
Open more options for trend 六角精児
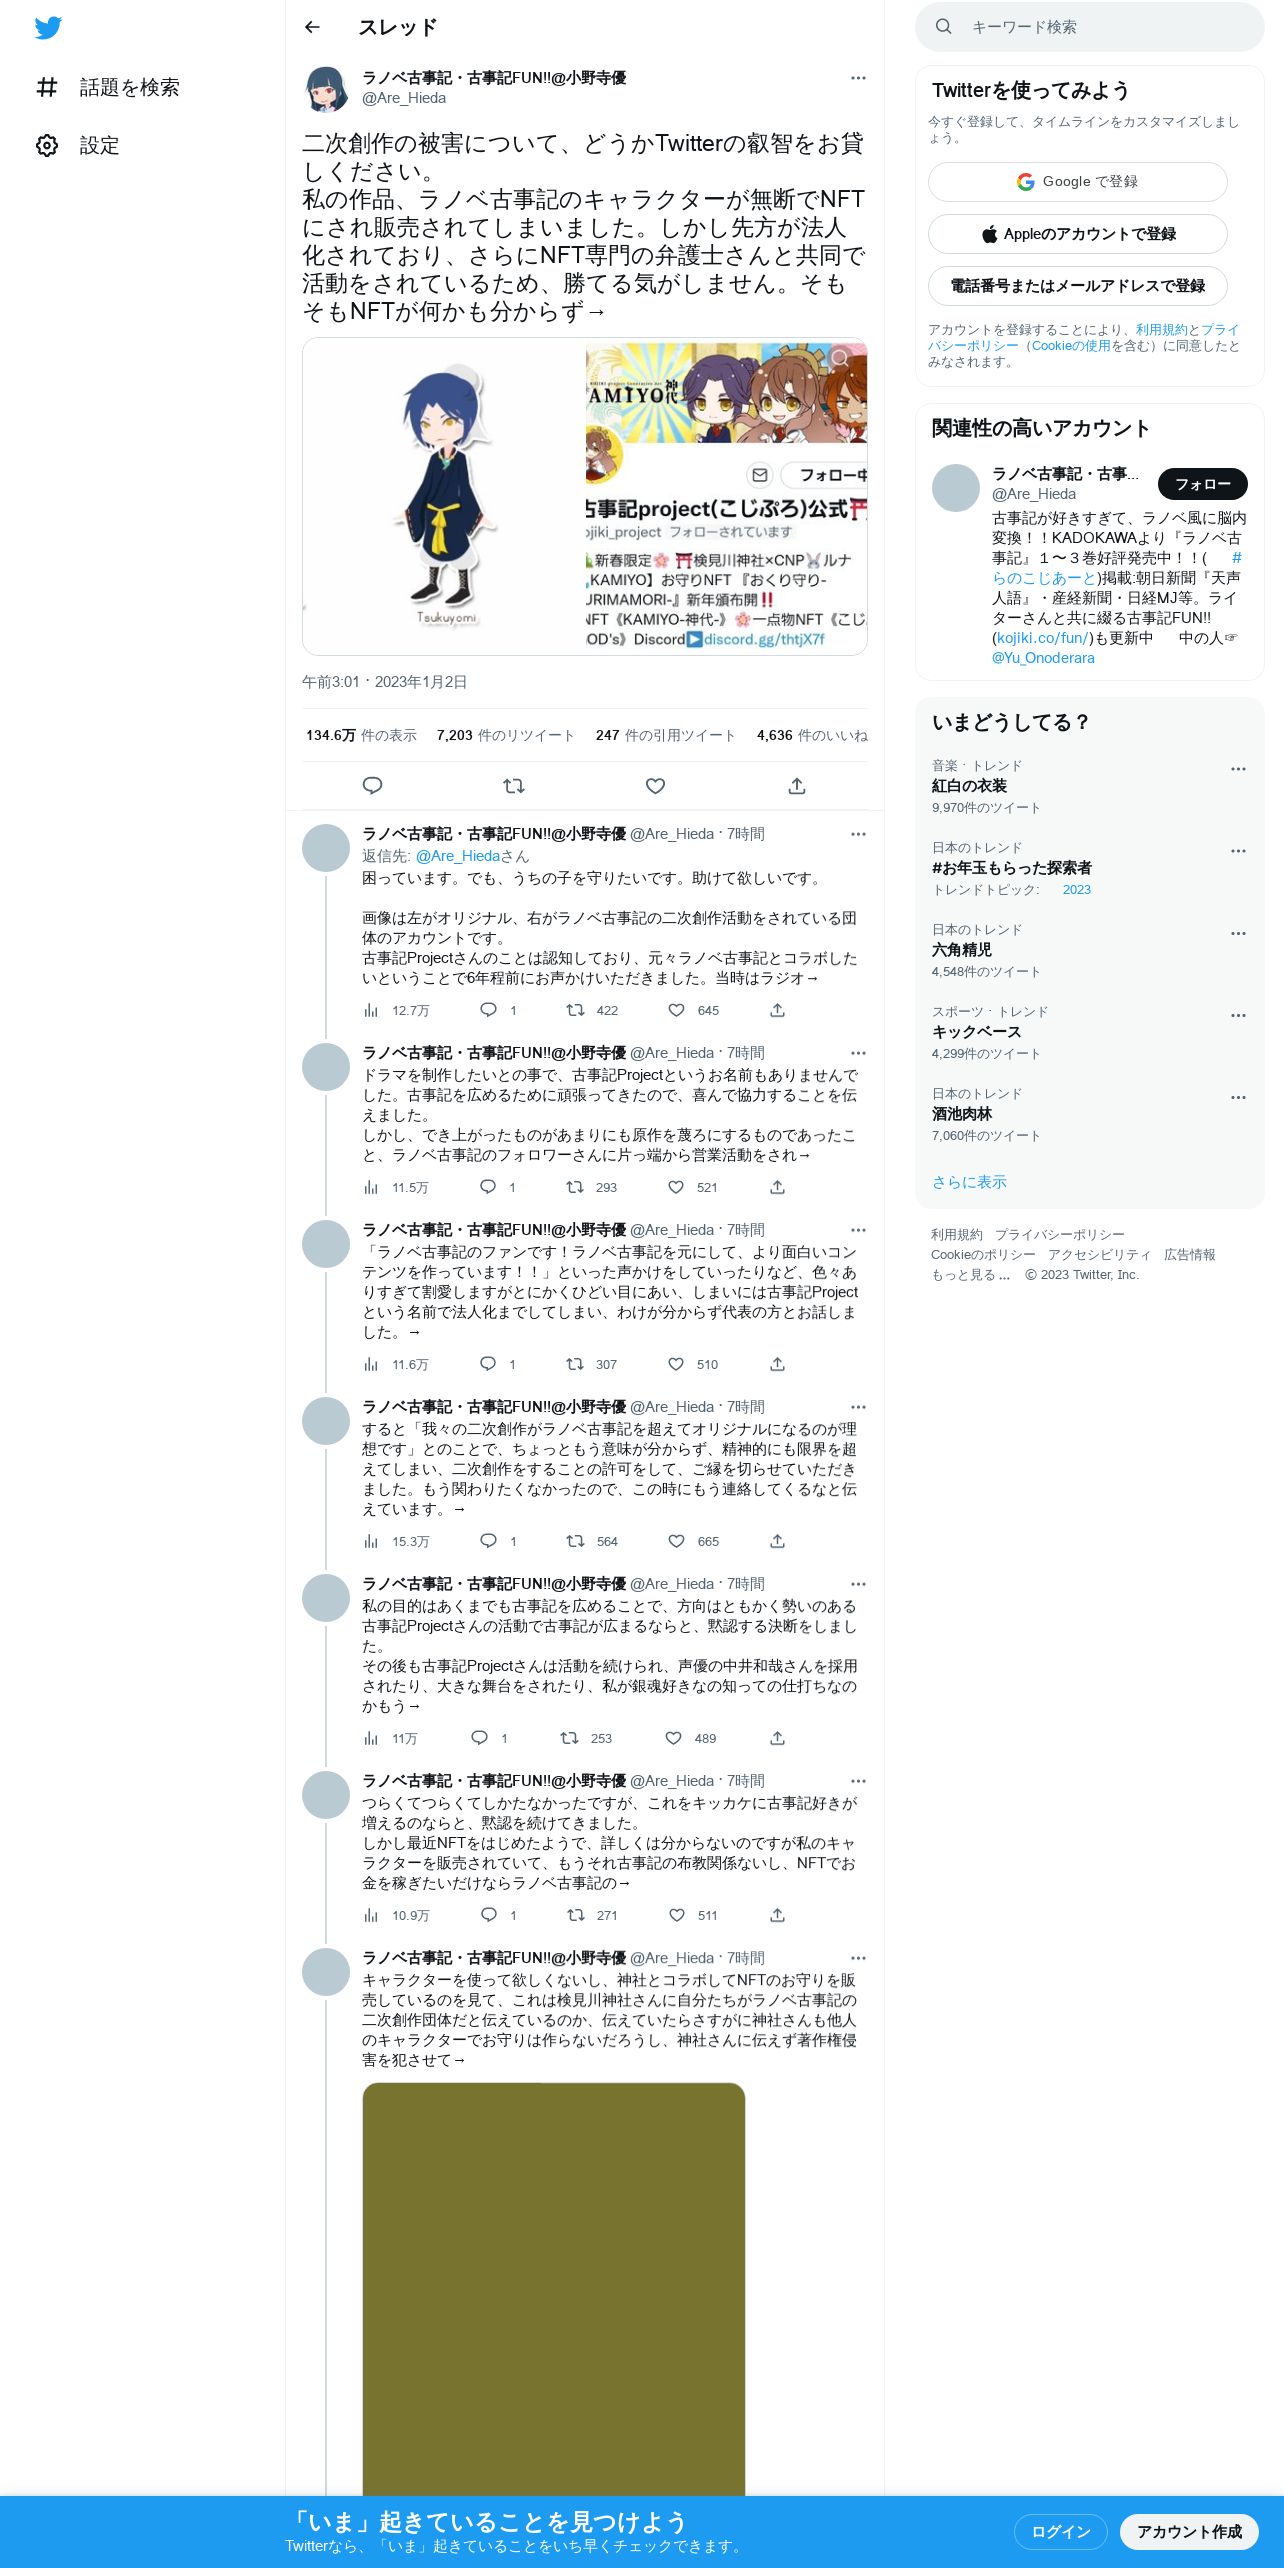pos(1238,933)
